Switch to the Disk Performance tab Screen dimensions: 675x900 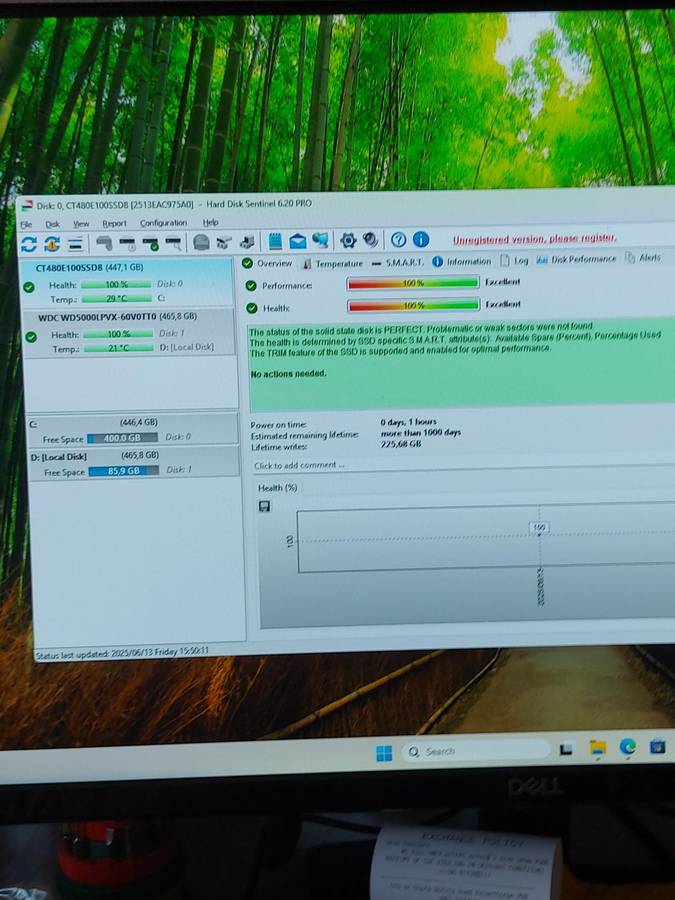[576, 259]
